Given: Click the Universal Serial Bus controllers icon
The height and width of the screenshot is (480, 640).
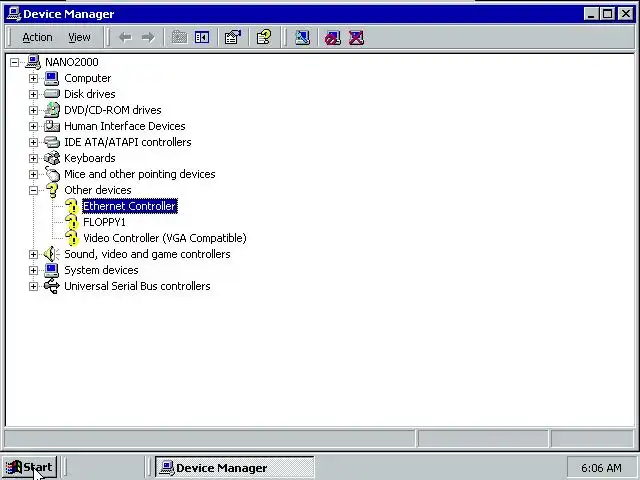Looking at the screenshot, I should pyautogui.click(x=52, y=286).
